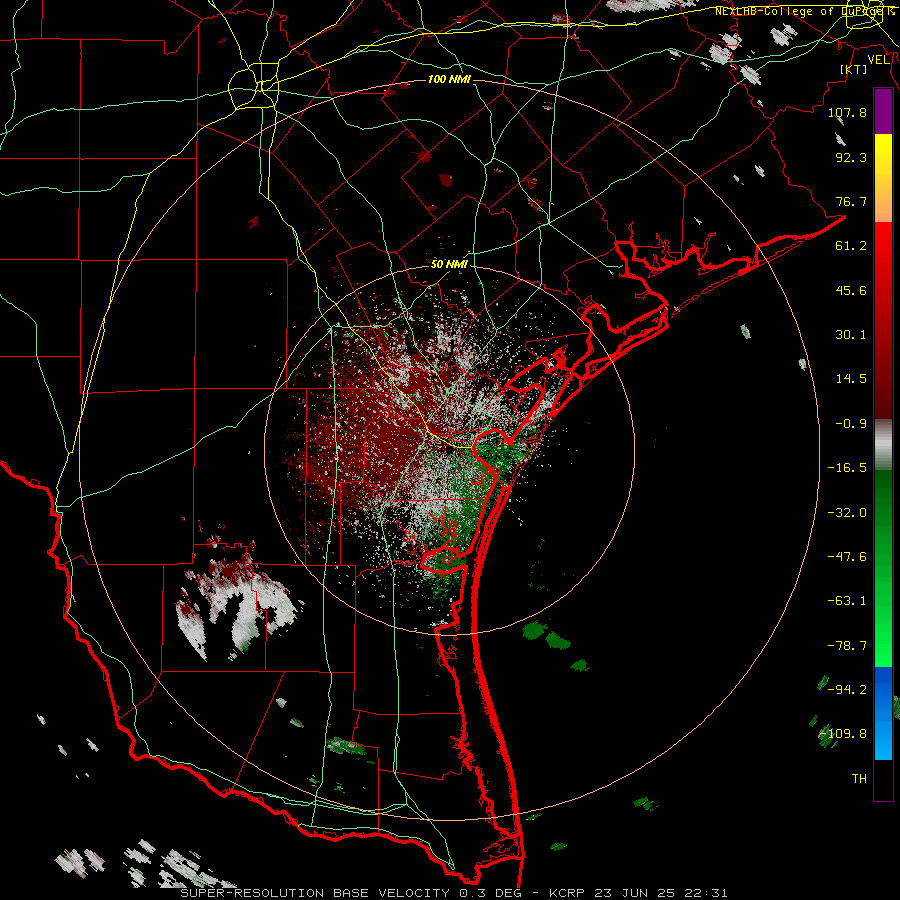The image size is (900, 900).
Task: Click the -32.0 velocity scale value
Action: (847, 513)
